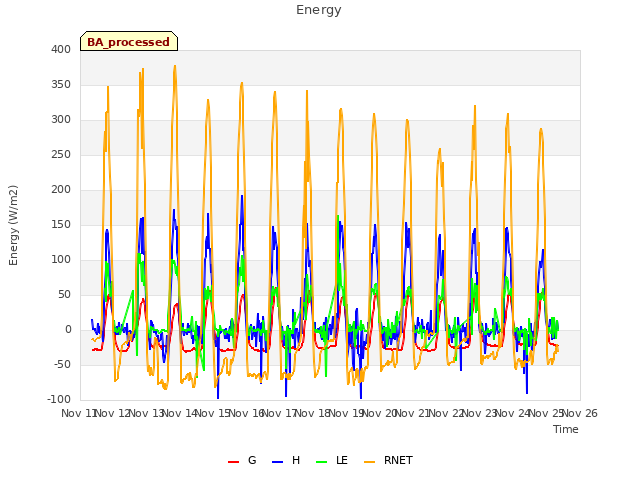Click the BA_processed label box
Image resolution: width=640 pixels, height=480 pixels.
pos(129,41)
